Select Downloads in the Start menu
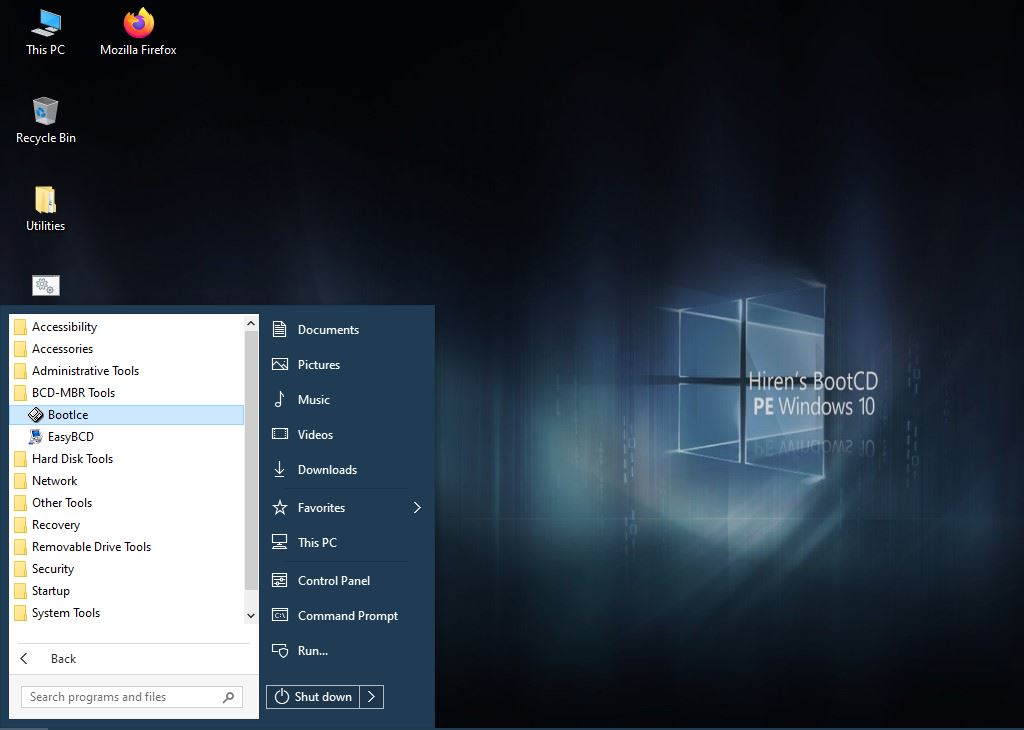Image resolution: width=1024 pixels, height=730 pixels. point(327,470)
